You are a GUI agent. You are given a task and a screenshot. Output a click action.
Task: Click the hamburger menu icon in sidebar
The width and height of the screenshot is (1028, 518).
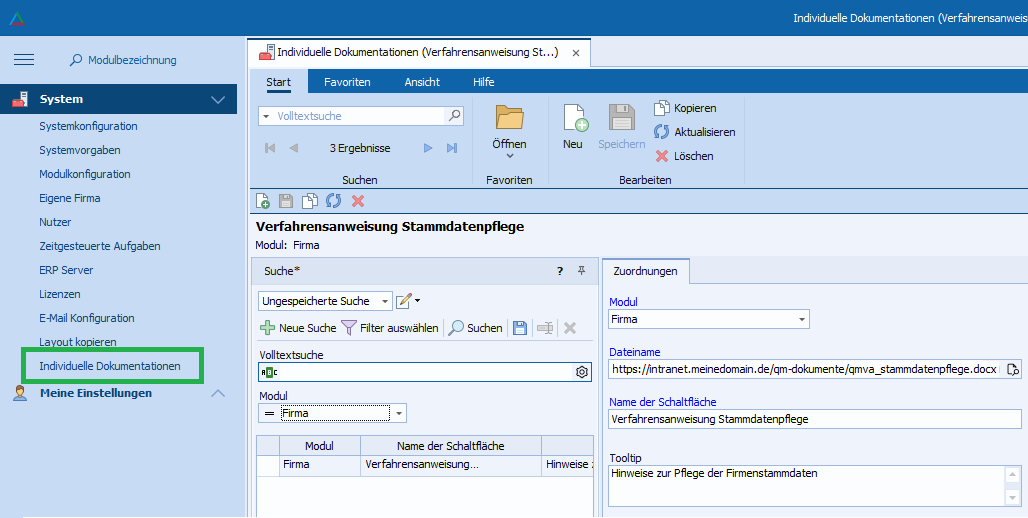click(x=24, y=60)
